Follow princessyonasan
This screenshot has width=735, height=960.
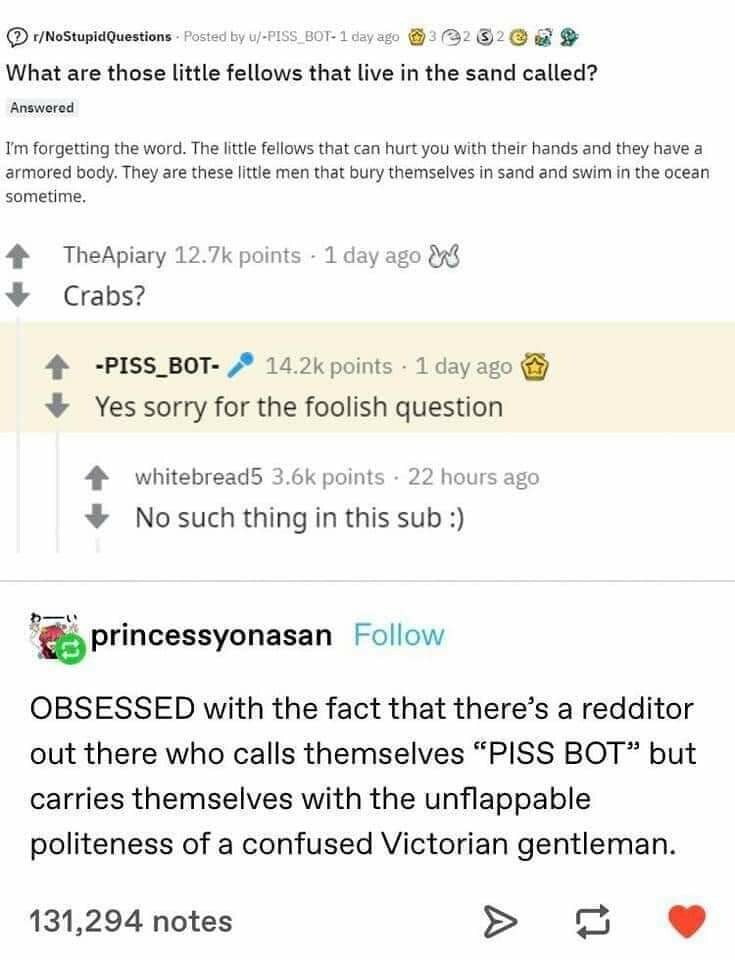coord(399,635)
